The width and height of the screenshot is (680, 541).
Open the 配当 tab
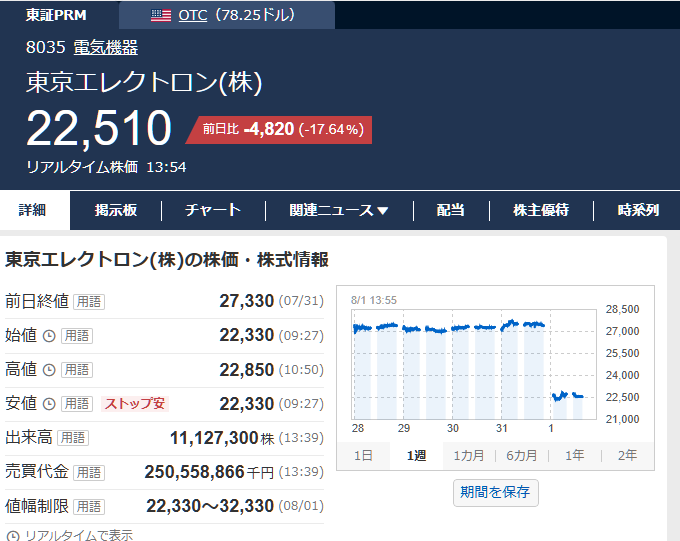[x=450, y=210]
